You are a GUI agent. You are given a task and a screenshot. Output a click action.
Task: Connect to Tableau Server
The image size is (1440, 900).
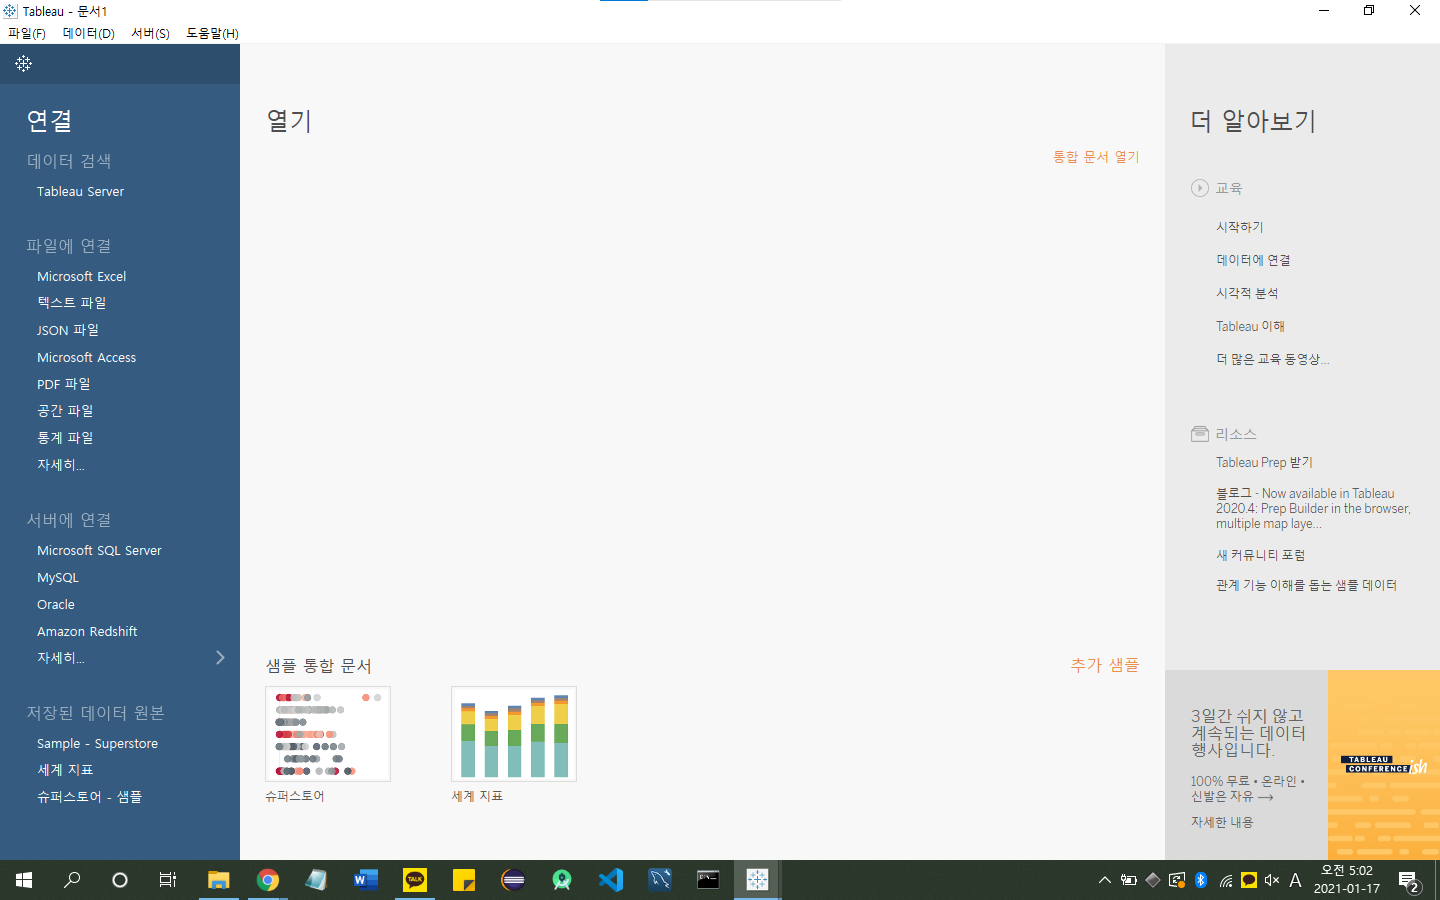[x=81, y=191]
